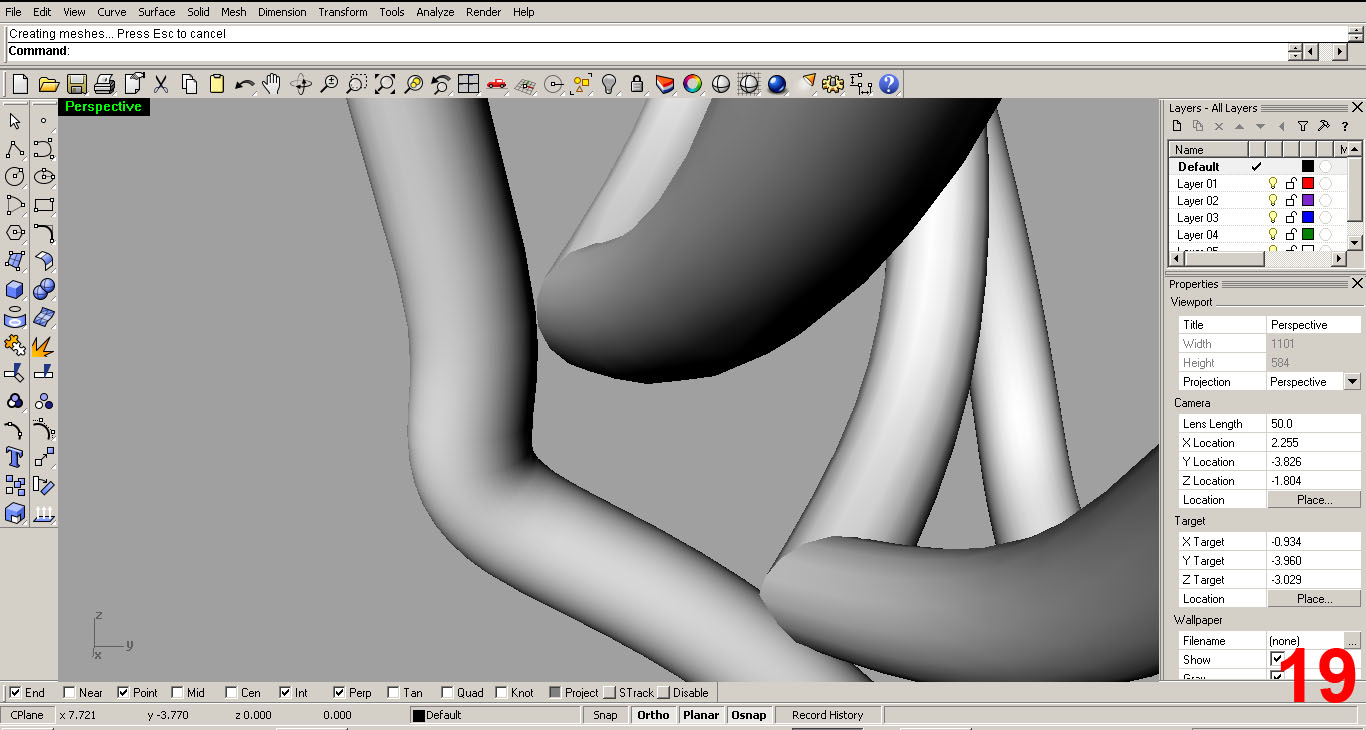
Task: Click the red color swatch of Layer 01
Action: coord(1308,184)
